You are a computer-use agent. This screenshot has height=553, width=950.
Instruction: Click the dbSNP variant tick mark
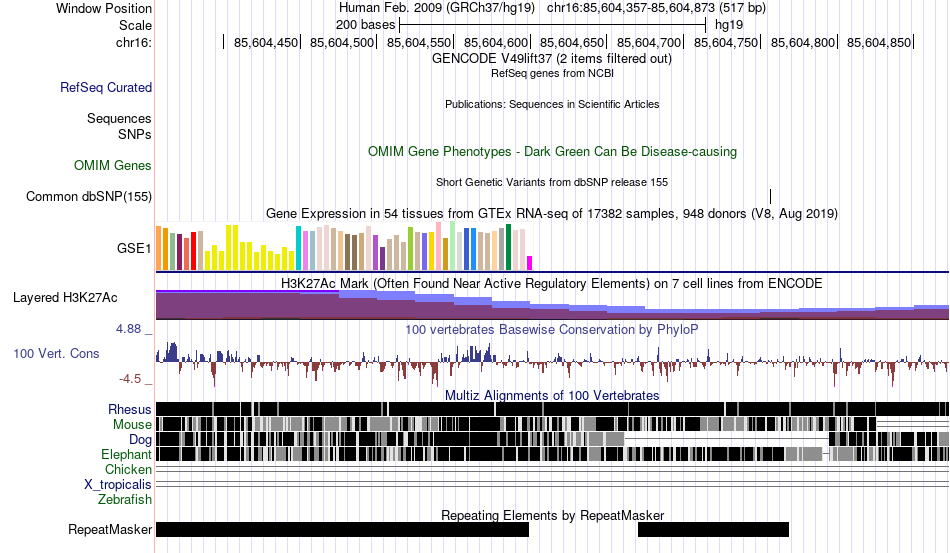(x=770, y=196)
